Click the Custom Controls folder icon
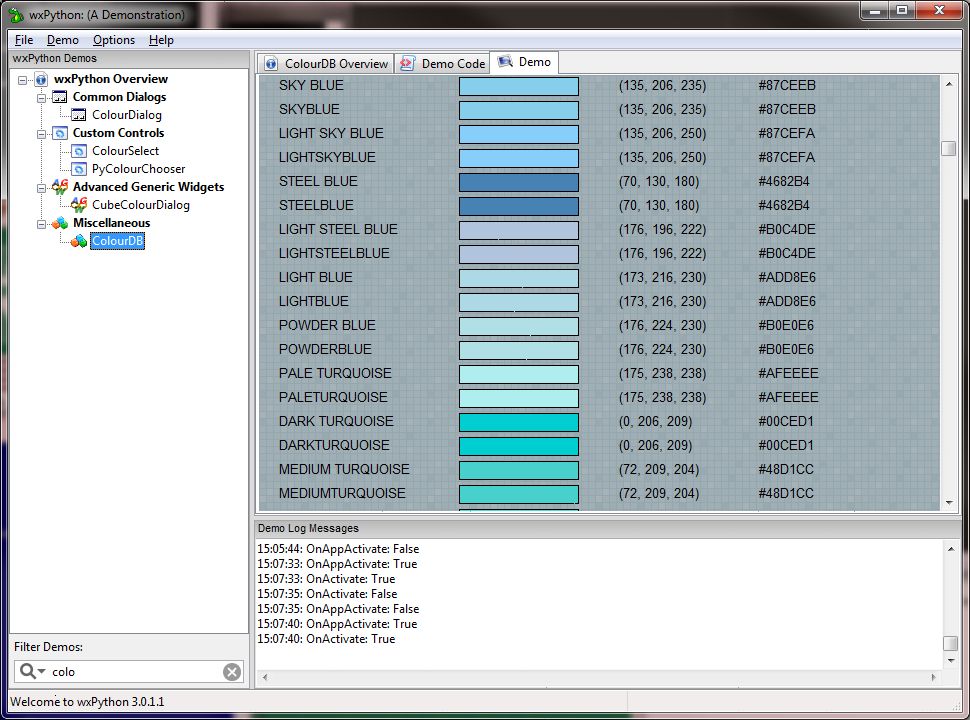This screenshot has width=970, height=720. coord(60,133)
